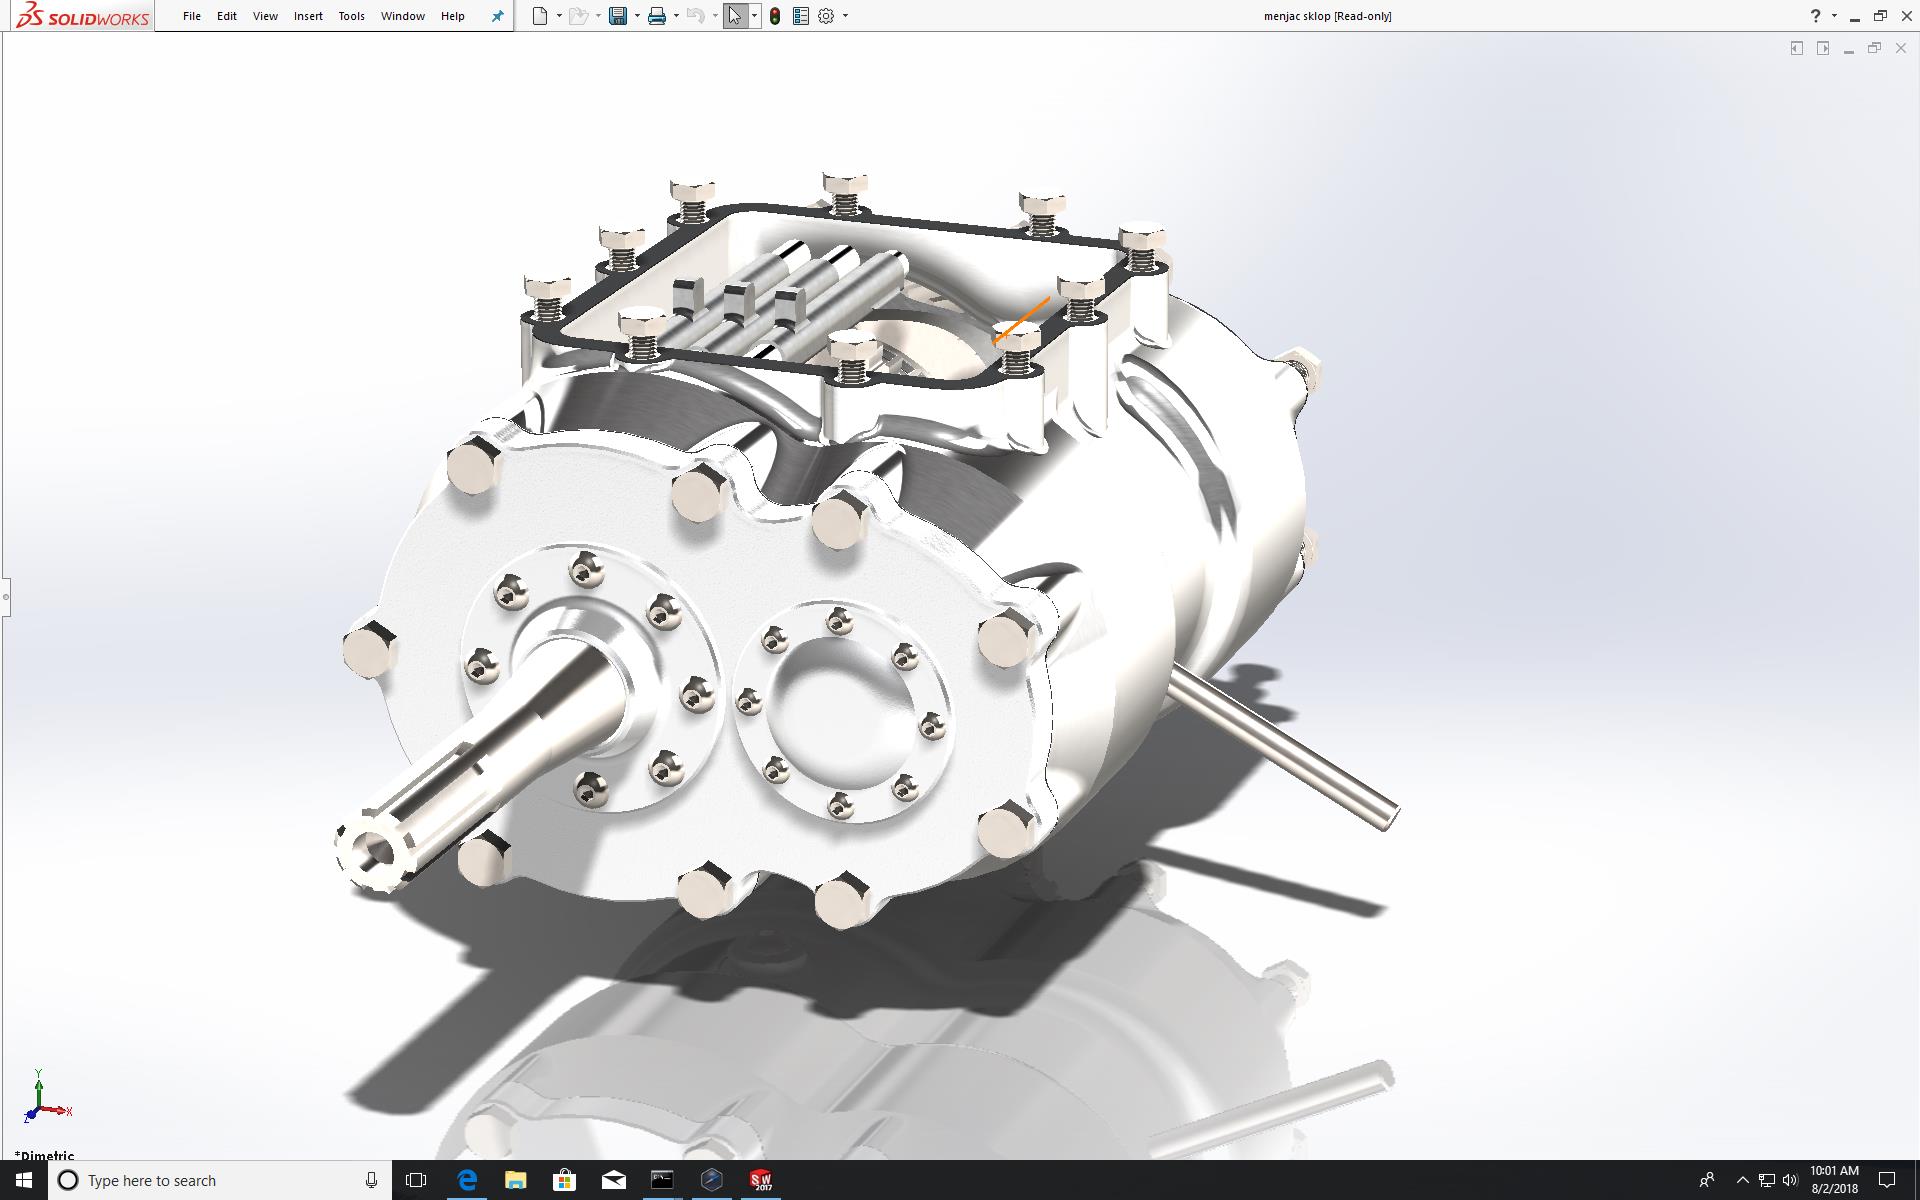Open the Options gear icon
Viewport: 1920px width, 1200px height.
coord(826,16)
